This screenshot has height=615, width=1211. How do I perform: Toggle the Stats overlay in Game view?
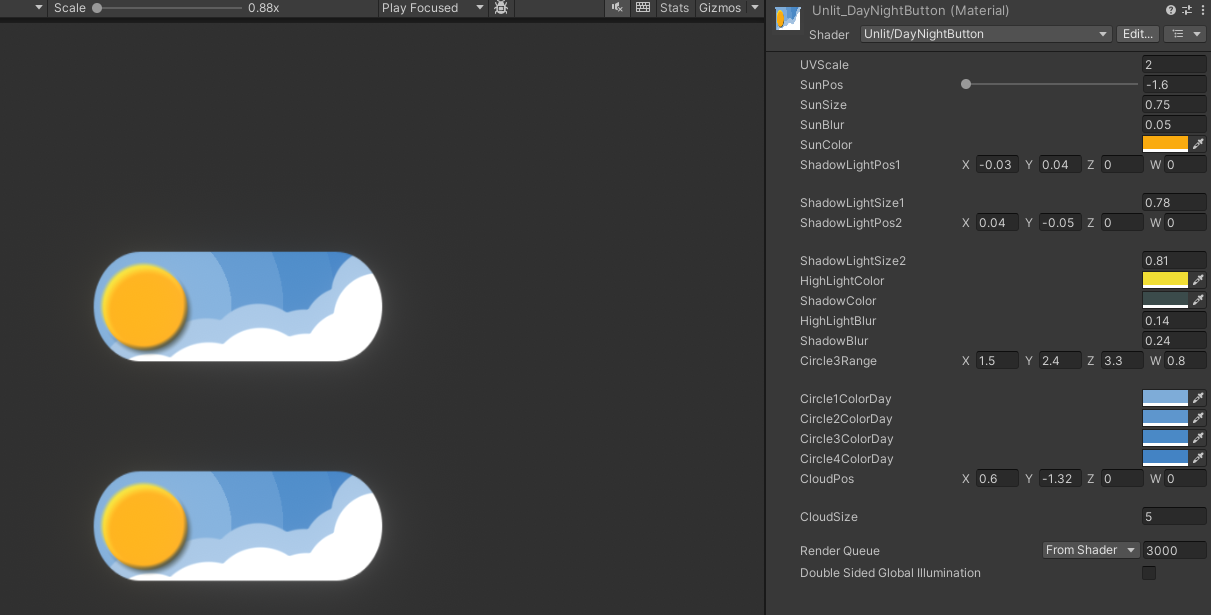[674, 8]
